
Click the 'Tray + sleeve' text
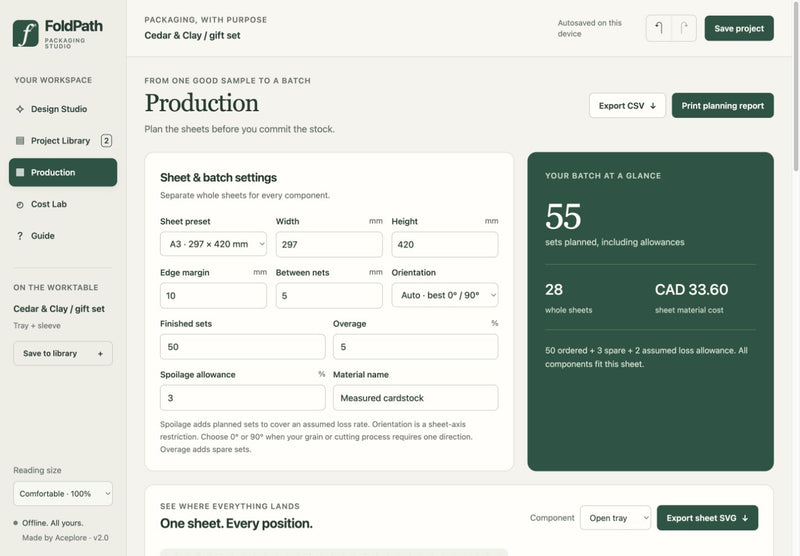tap(37, 325)
